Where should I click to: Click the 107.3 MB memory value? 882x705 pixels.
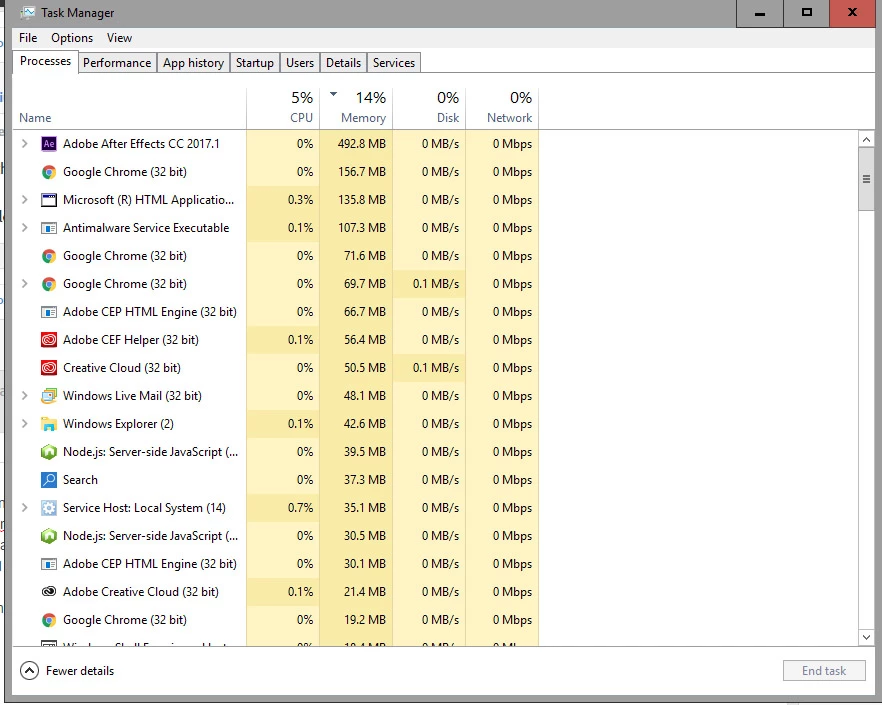coord(362,228)
